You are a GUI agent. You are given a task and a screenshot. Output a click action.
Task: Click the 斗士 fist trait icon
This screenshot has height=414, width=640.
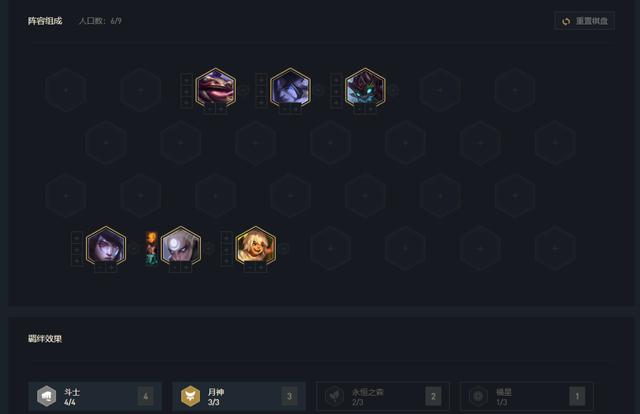pos(47,396)
